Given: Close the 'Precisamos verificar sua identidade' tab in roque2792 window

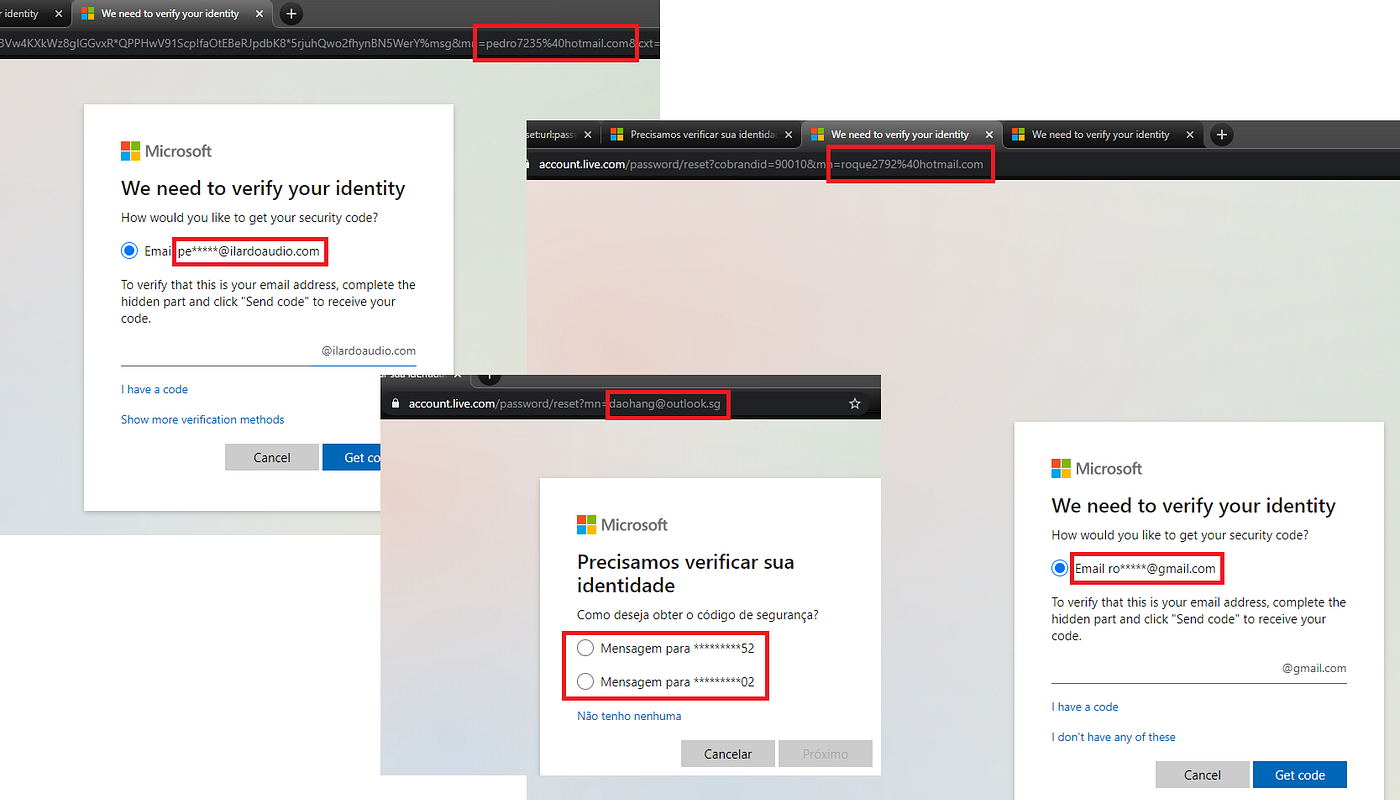Looking at the screenshot, I should pos(789,134).
